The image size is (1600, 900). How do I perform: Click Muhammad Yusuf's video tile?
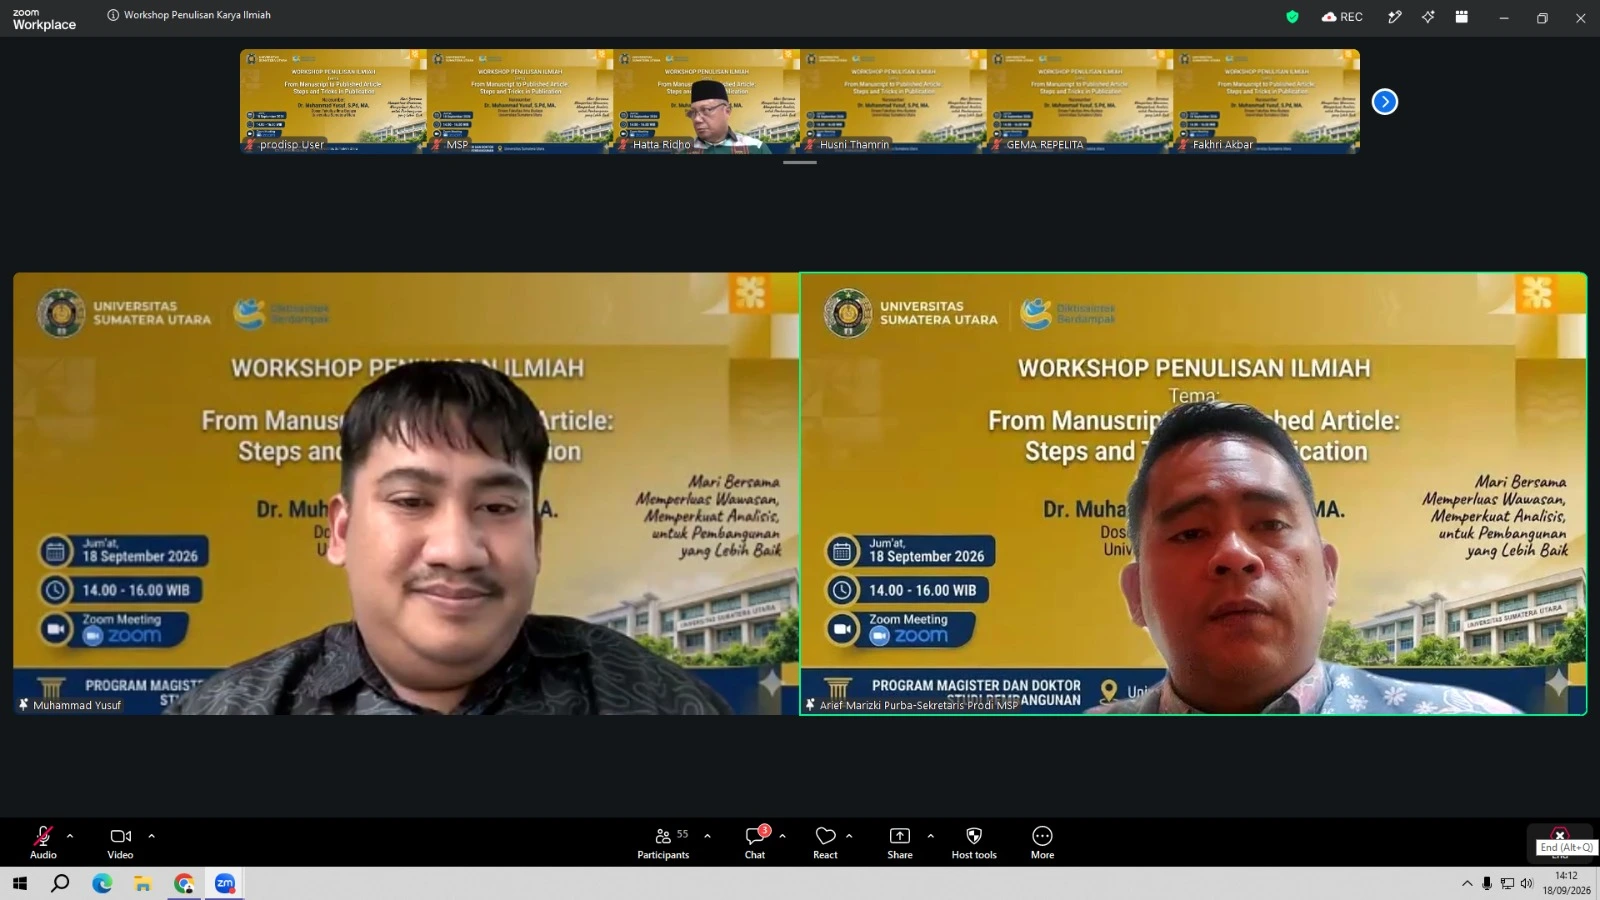406,494
